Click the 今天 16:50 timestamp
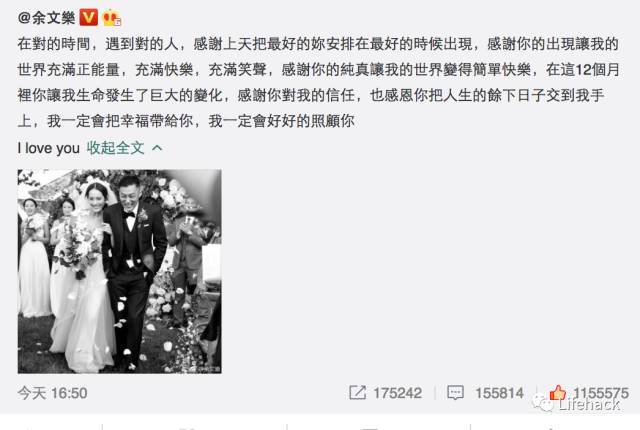Viewport: 640px width, 430px height. tap(52, 393)
